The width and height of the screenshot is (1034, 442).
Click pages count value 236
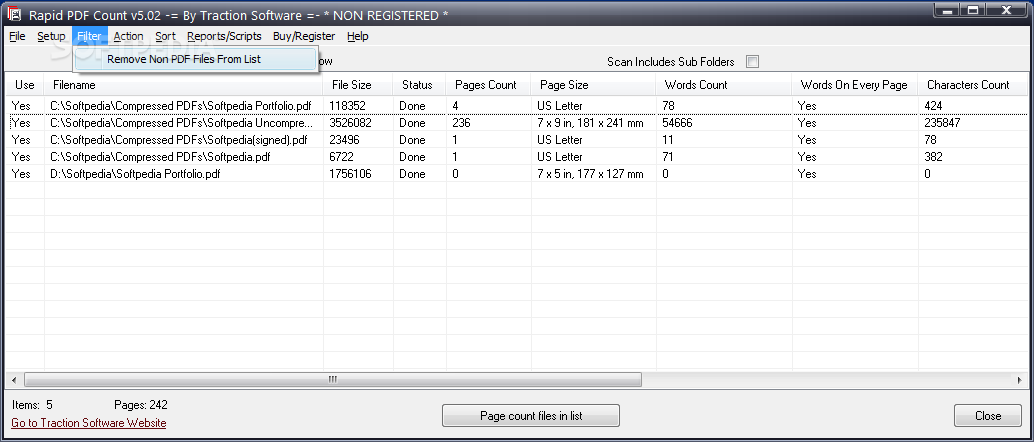click(462, 123)
